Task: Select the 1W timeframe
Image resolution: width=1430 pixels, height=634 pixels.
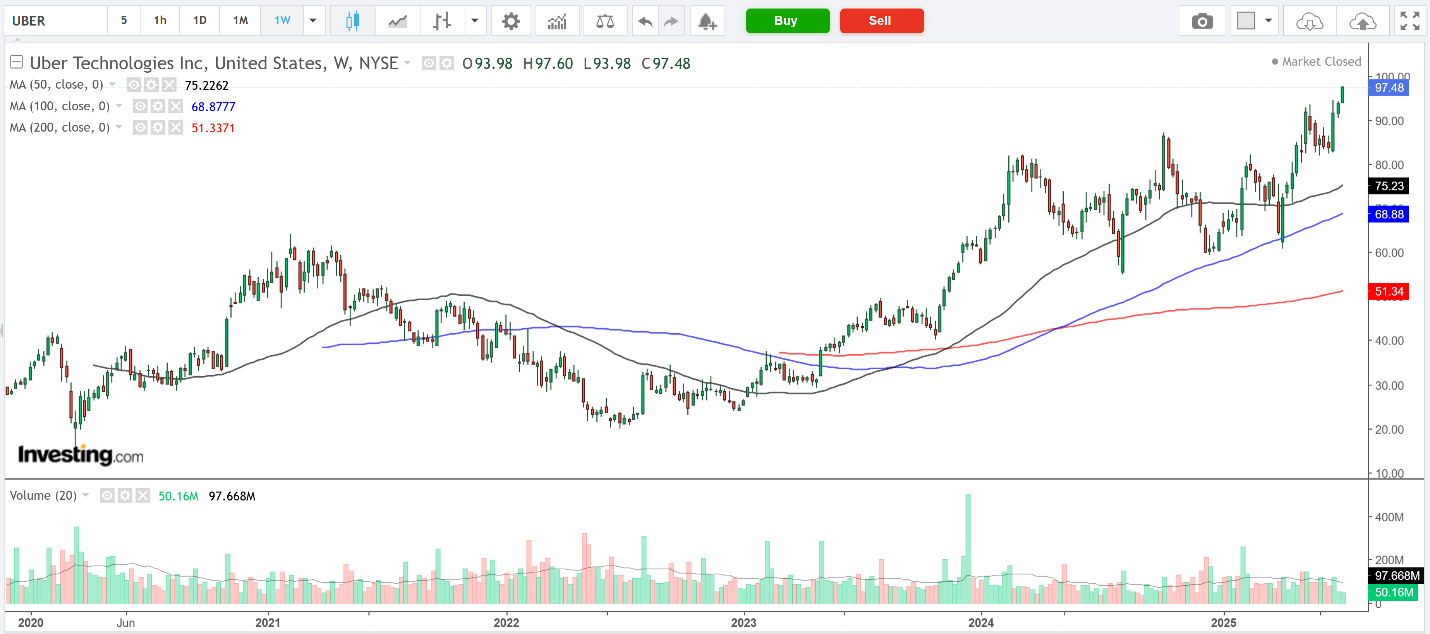Action: point(282,20)
